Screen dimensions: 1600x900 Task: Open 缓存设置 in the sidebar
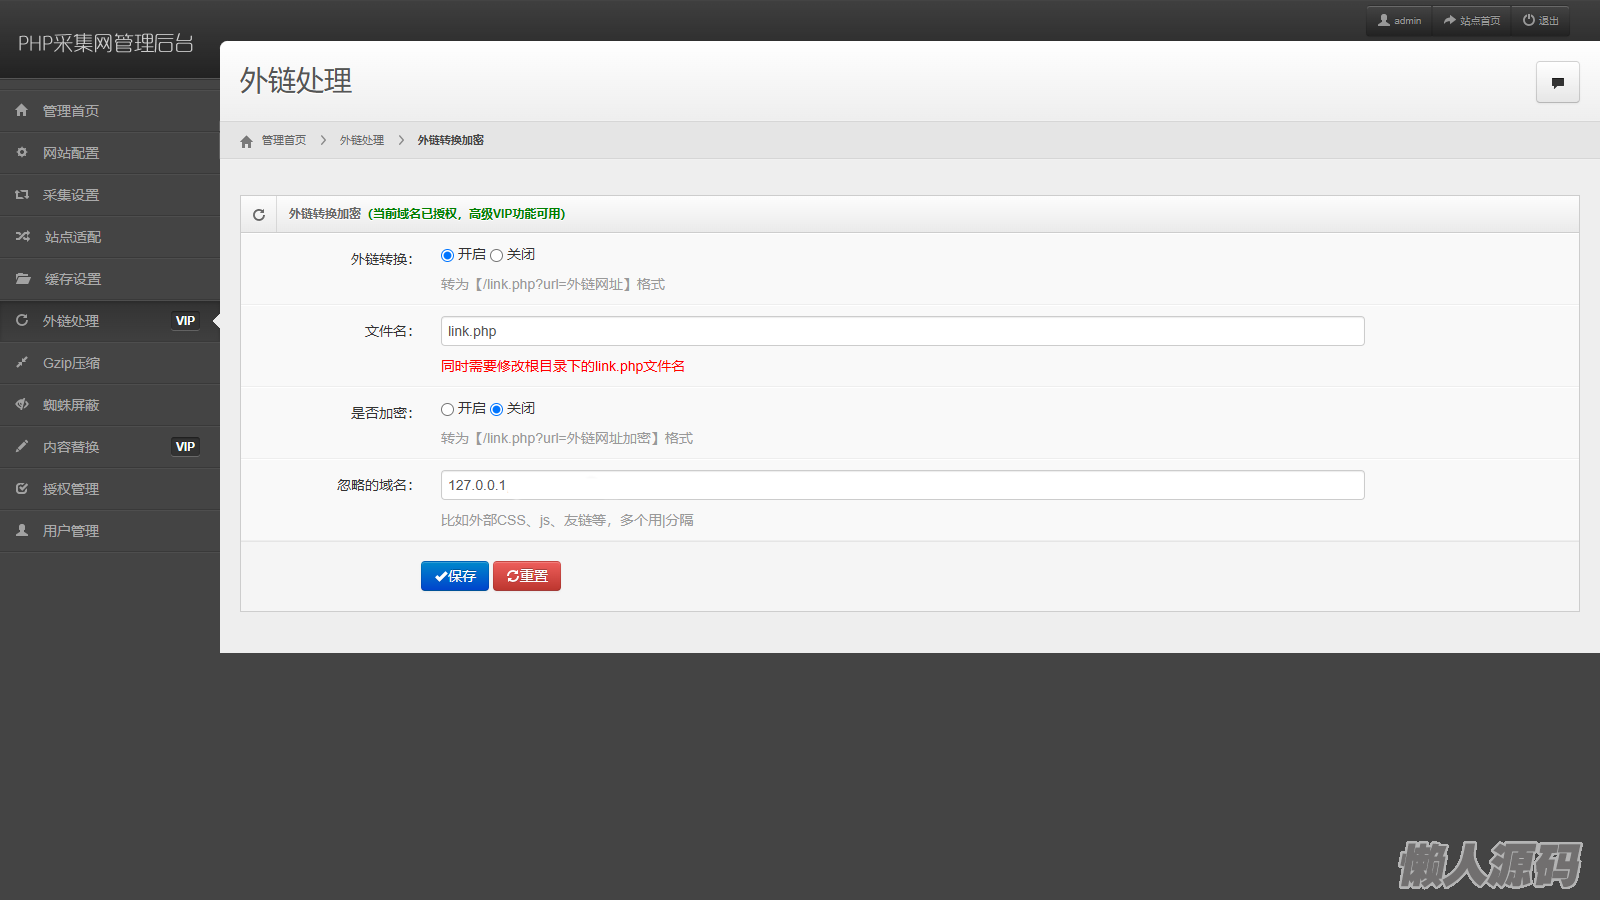(110, 279)
